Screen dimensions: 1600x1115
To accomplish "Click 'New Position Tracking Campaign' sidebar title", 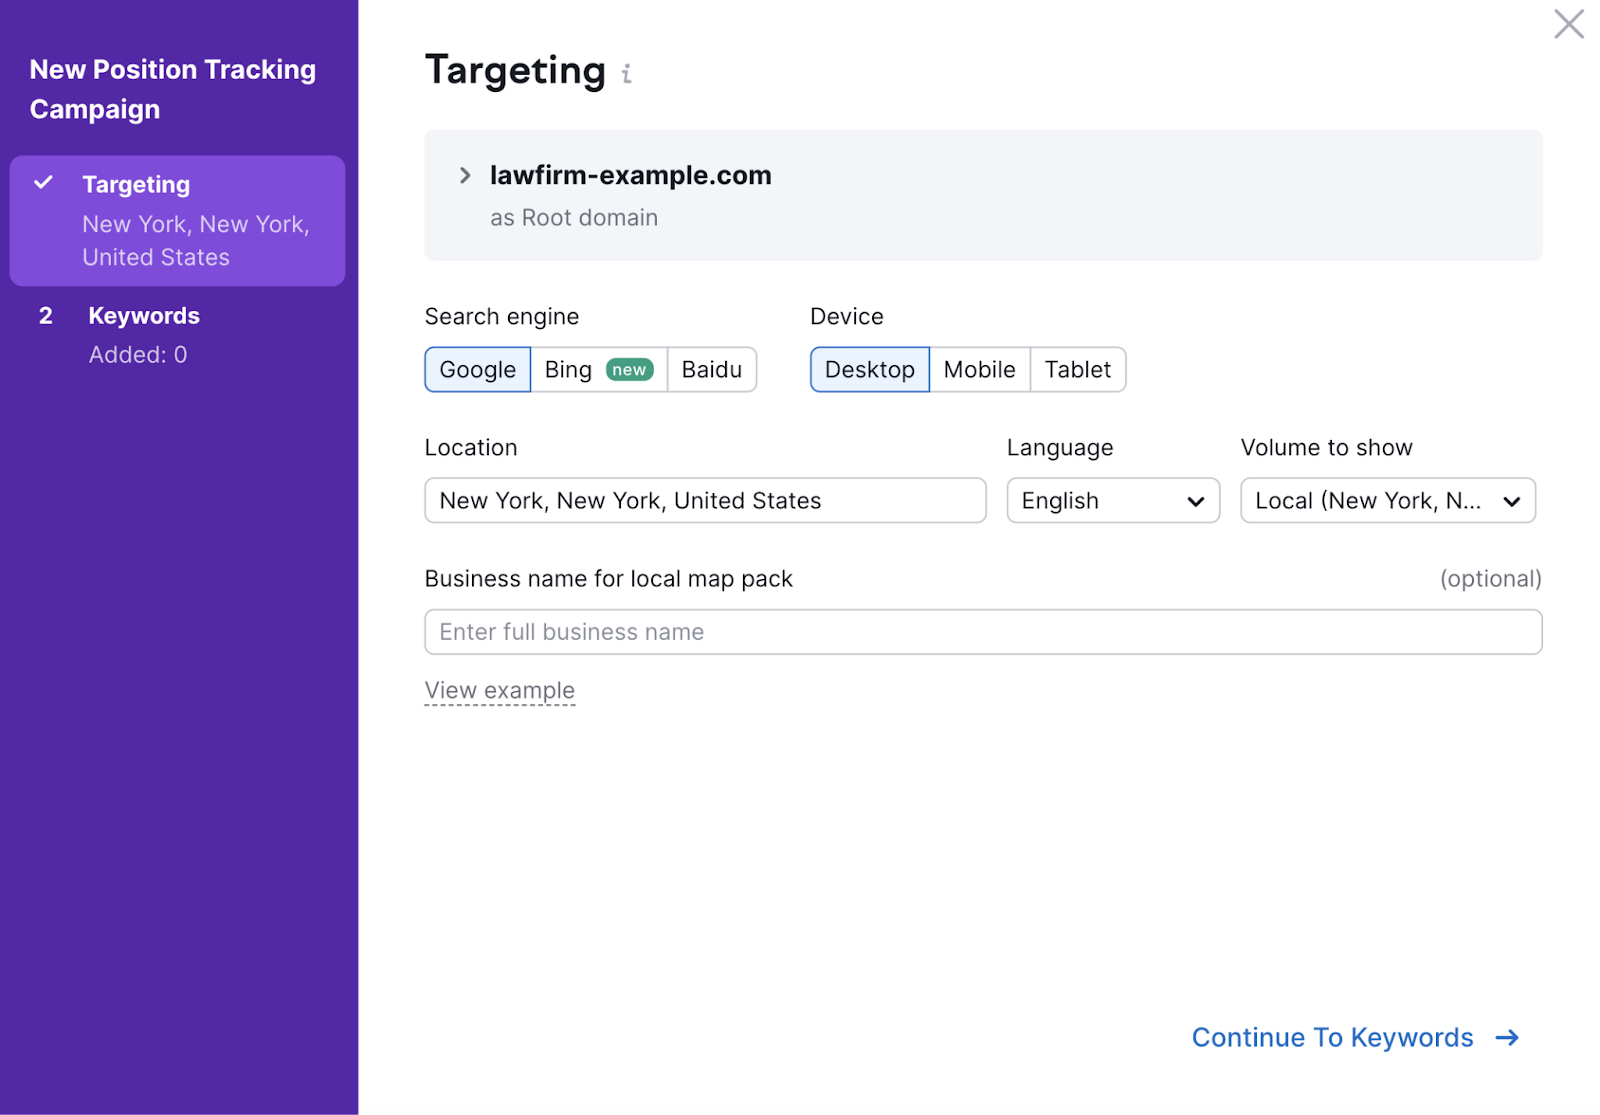I will (173, 89).
